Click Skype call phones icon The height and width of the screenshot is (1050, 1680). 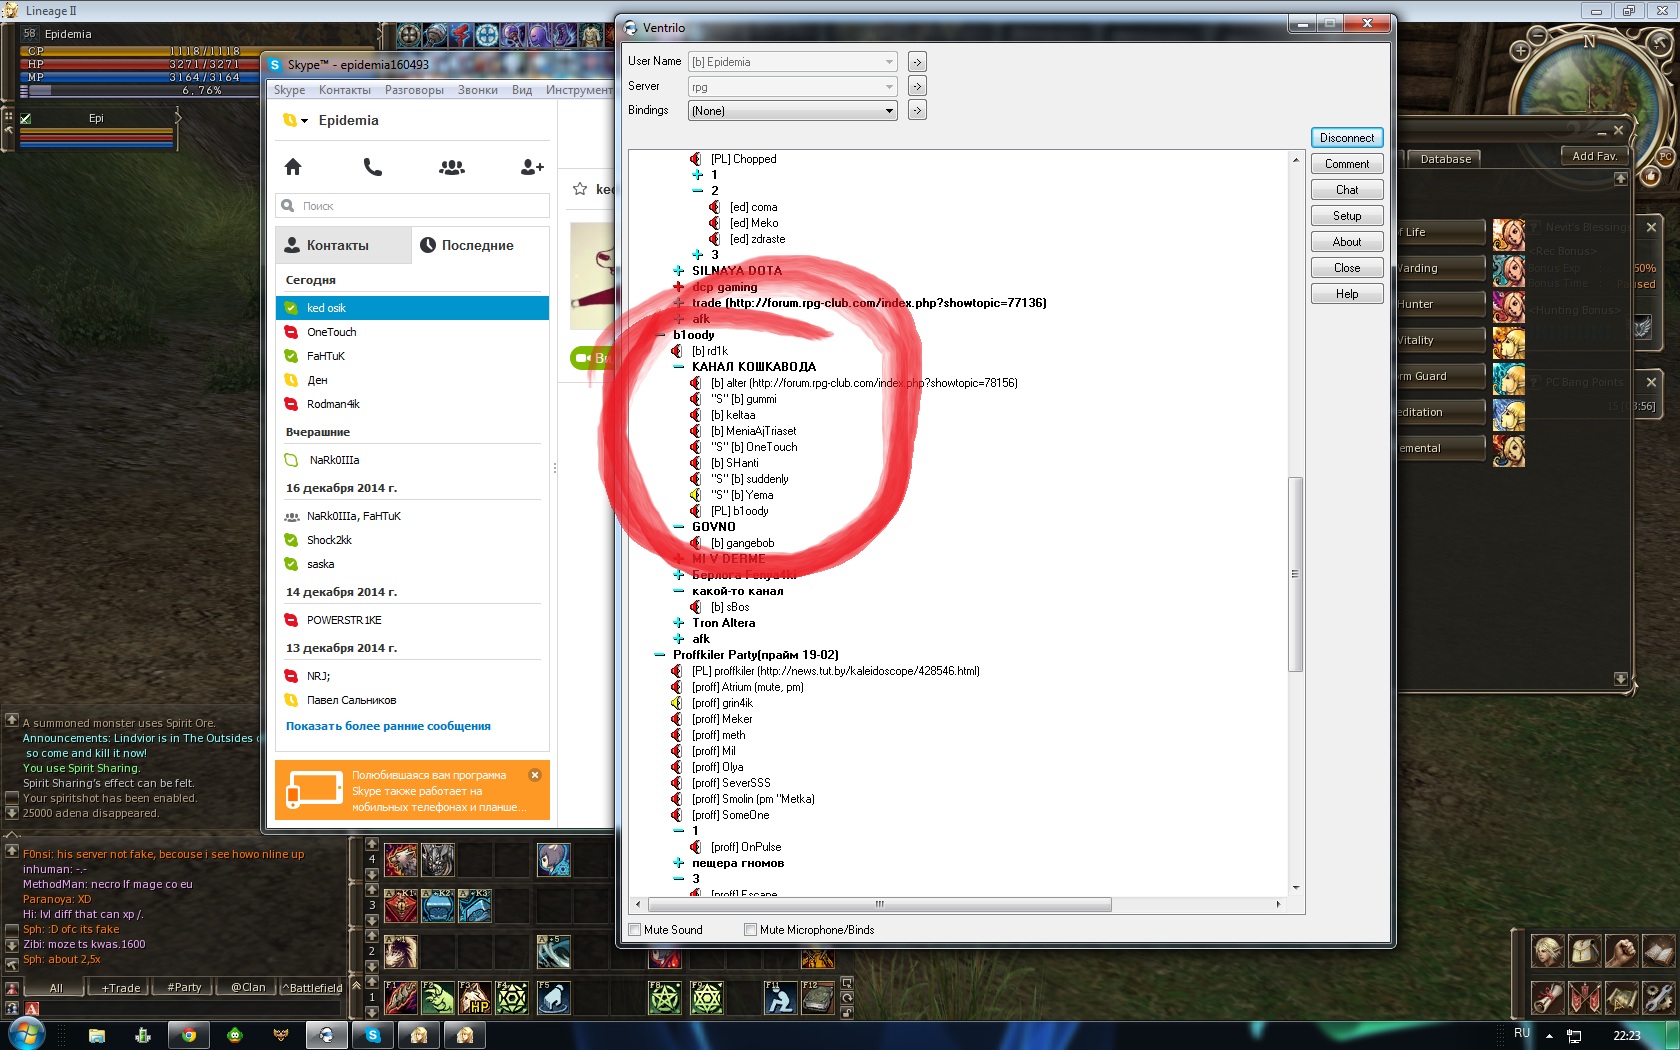tap(373, 167)
